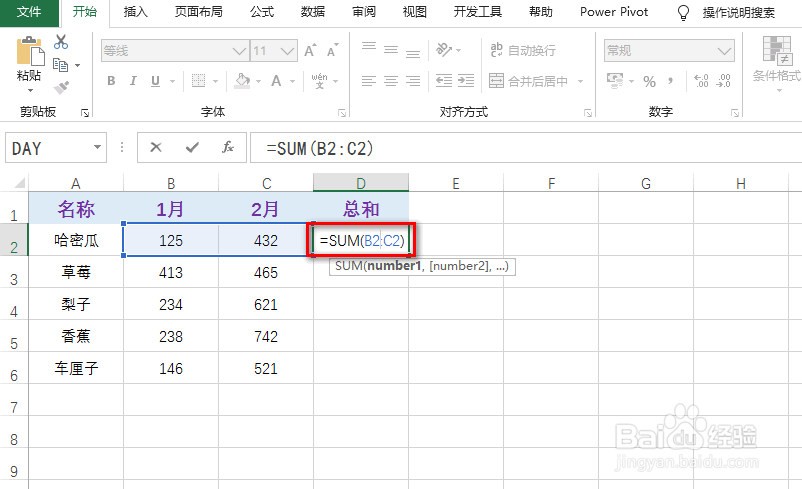Open 对齐方式 dialog launcher
802x489 pixels.
pos(588,113)
